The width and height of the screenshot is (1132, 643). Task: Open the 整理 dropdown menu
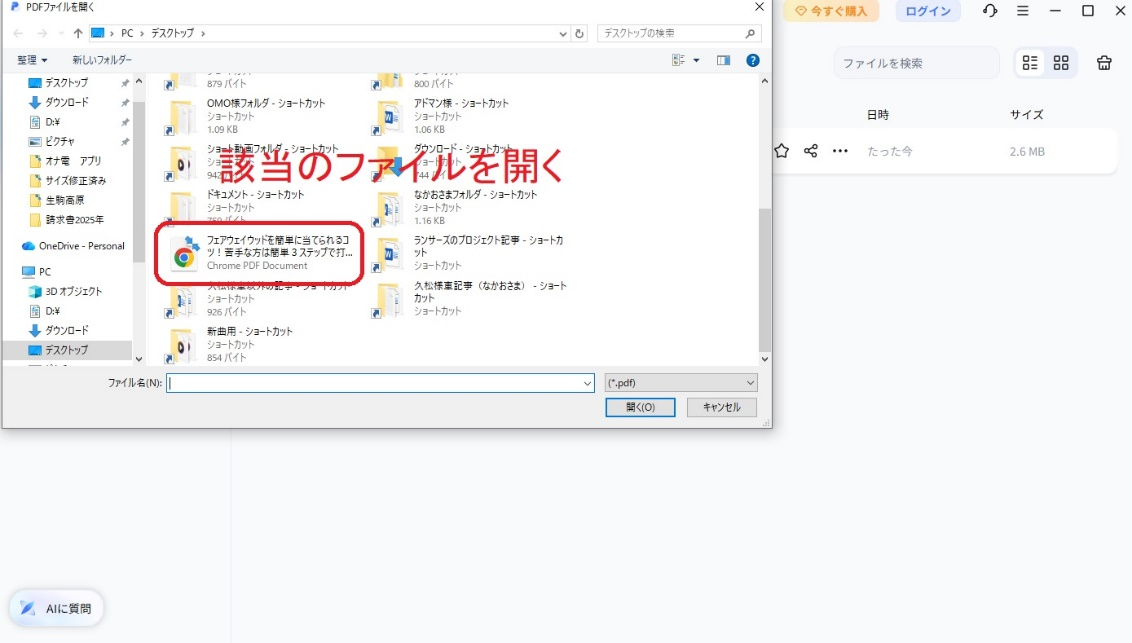33,59
